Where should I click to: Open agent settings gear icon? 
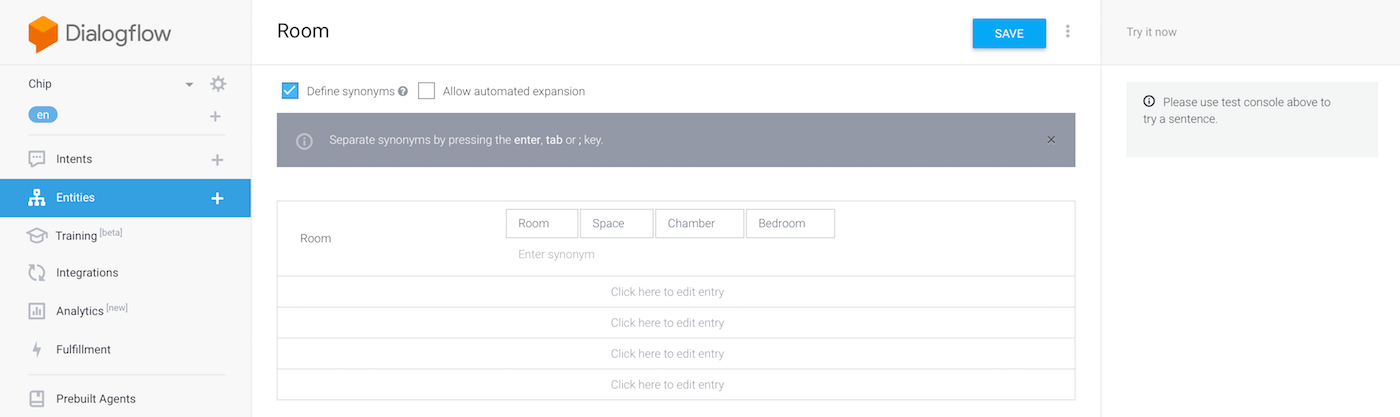pyautogui.click(x=218, y=84)
